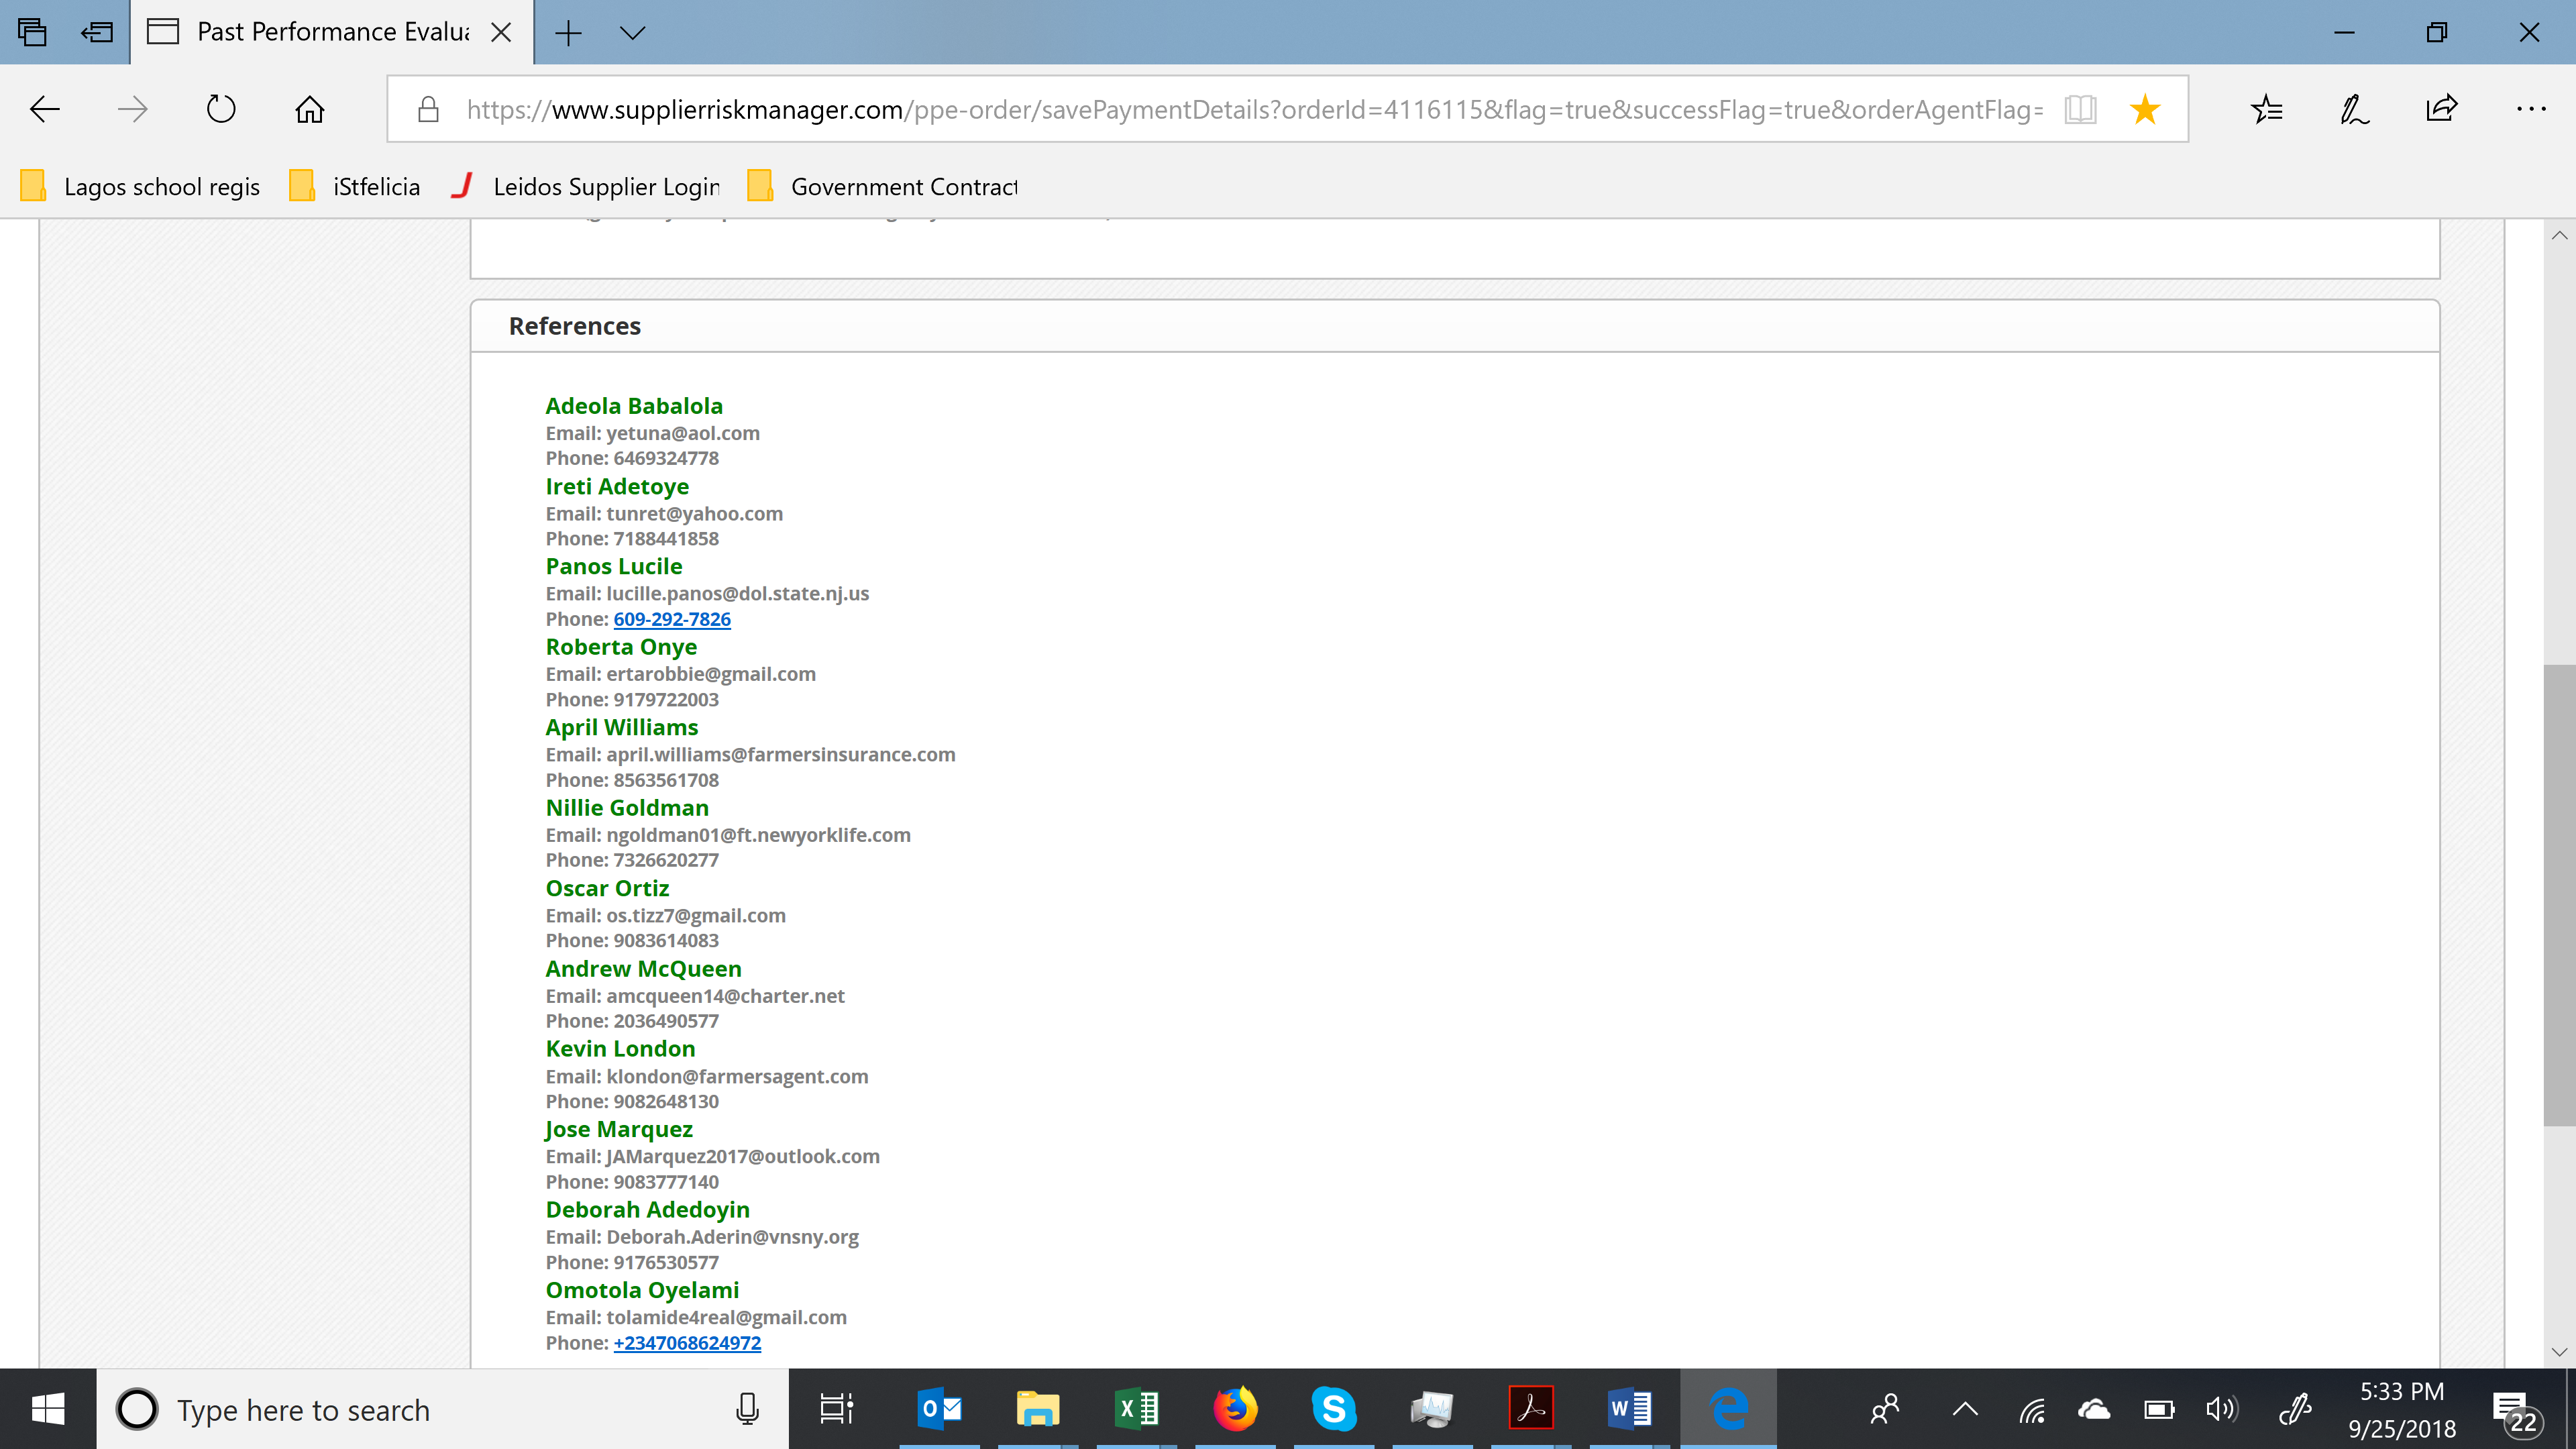
Task: Click the browser Back arrow
Action: click(x=45, y=109)
